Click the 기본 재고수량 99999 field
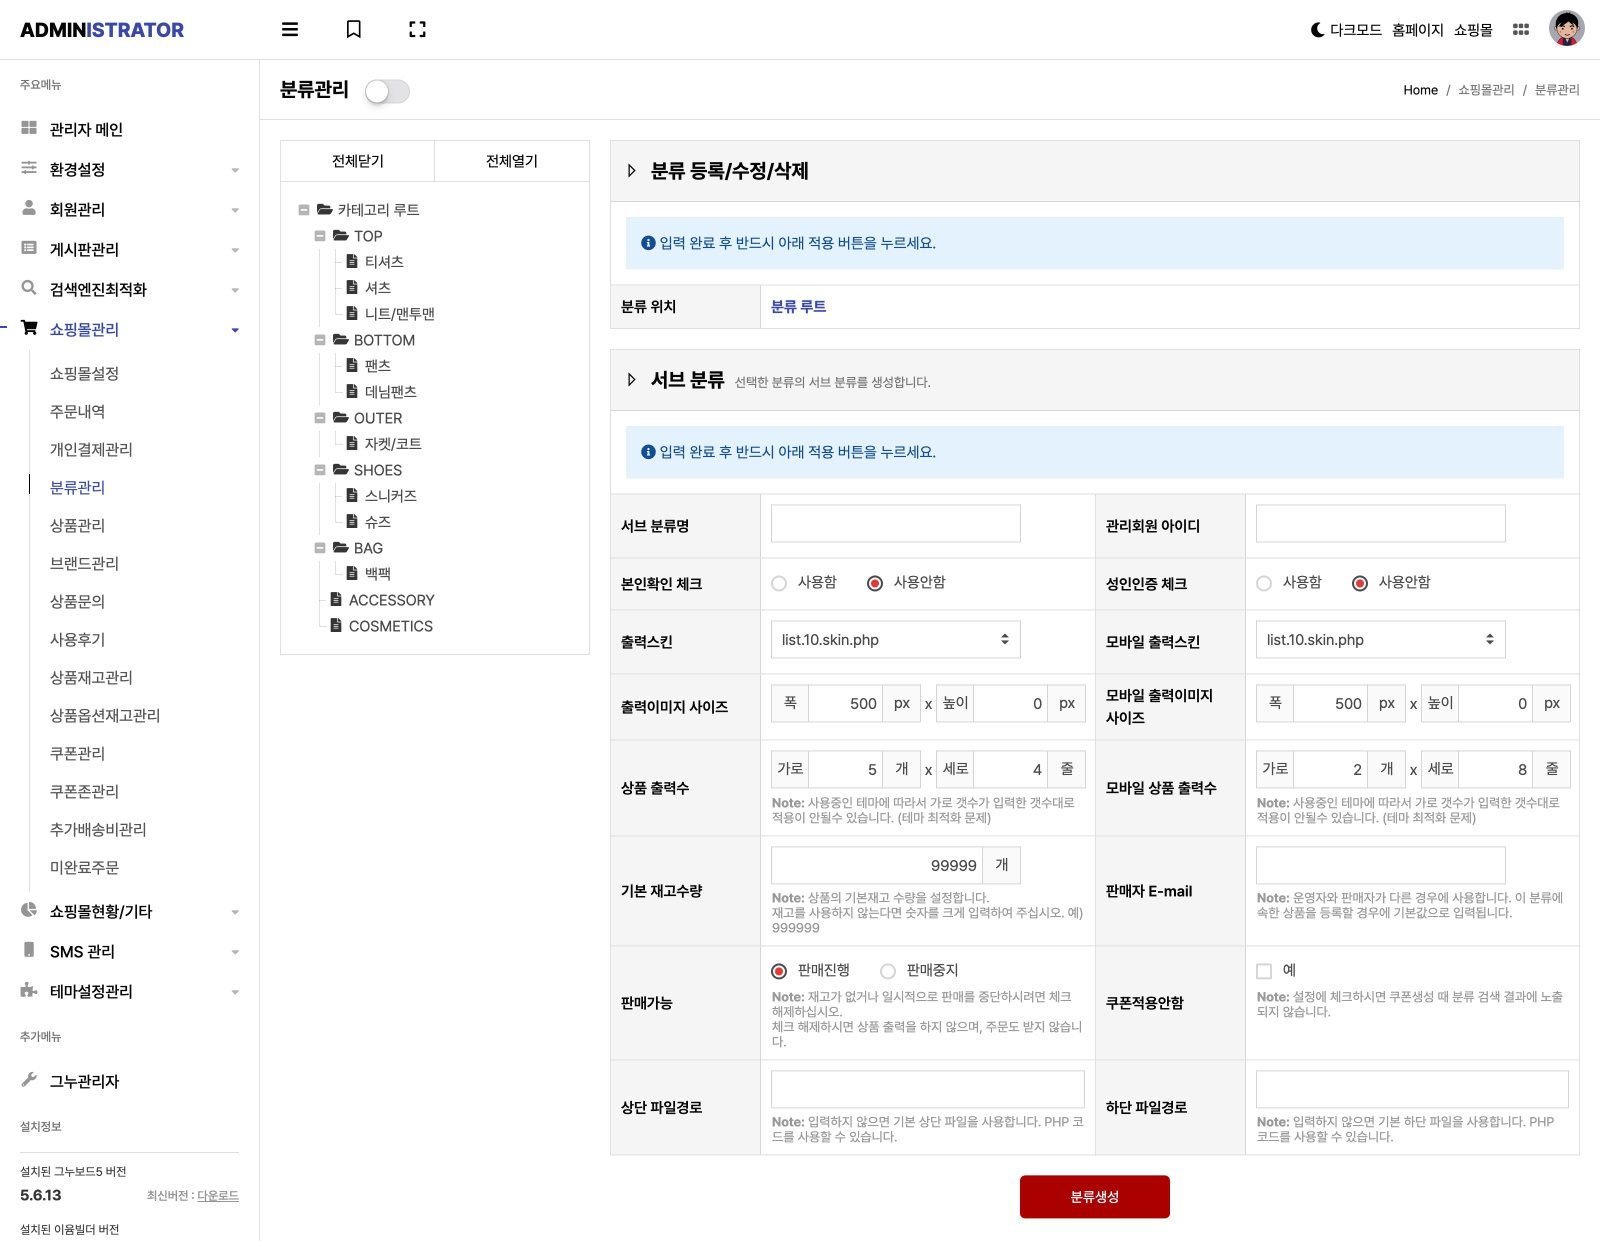The width and height of the screenshot is (1600, 1241). click(877, 866)
